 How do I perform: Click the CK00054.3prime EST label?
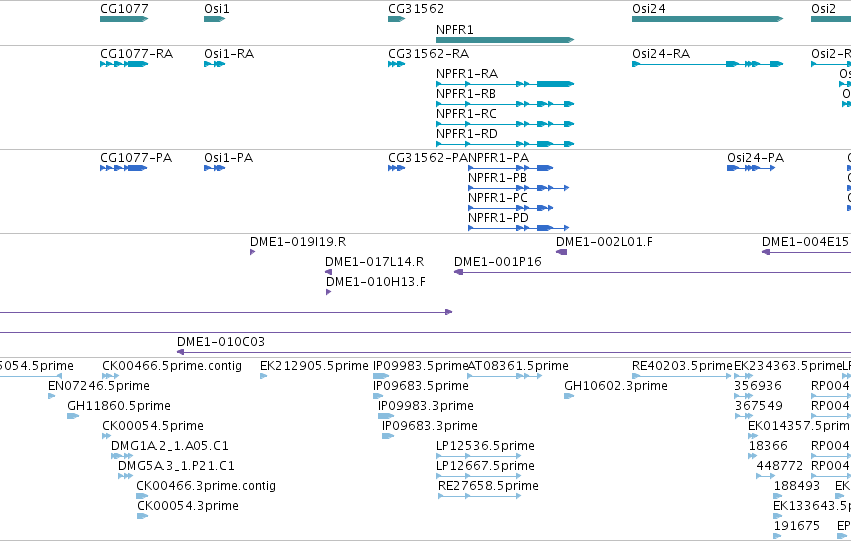click(x=187, y=507)
